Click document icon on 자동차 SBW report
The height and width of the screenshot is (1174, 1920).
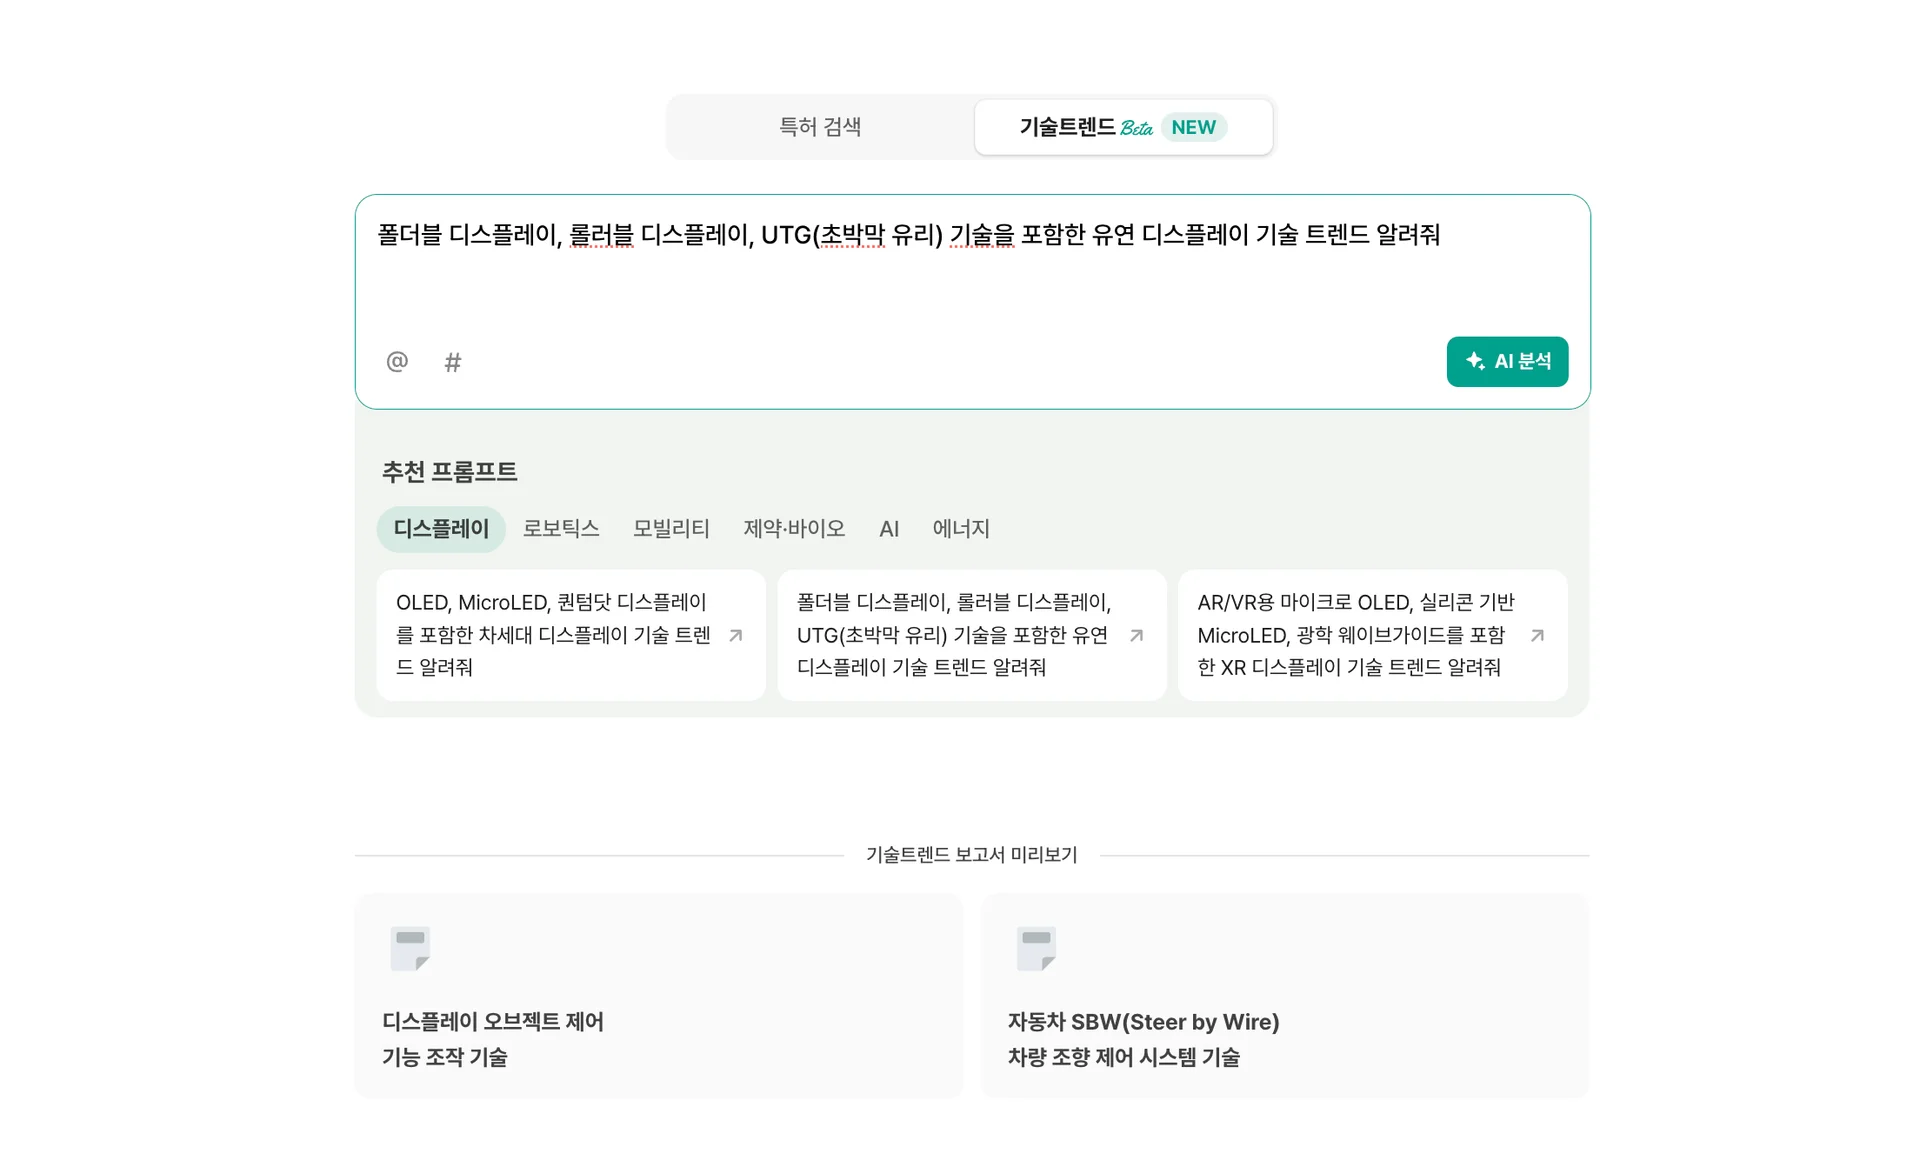[1036, 948]
